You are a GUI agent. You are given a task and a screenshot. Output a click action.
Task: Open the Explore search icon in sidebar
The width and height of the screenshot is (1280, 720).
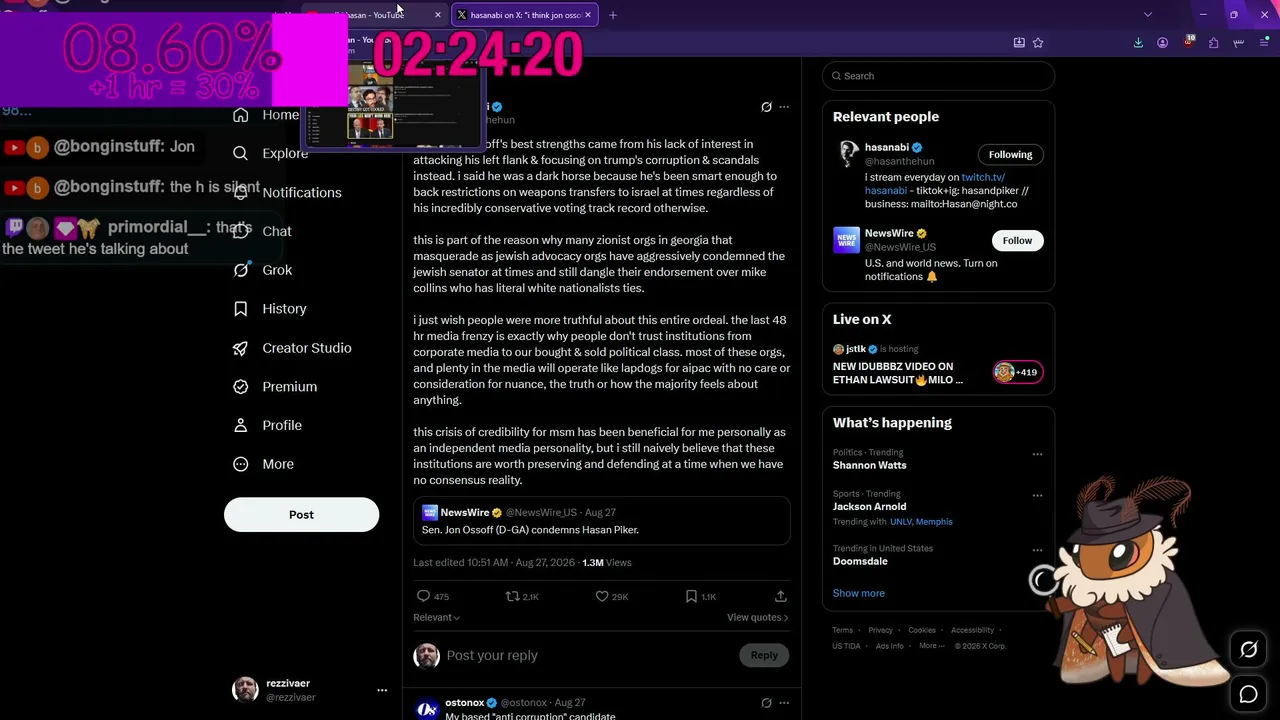(240, 153)
